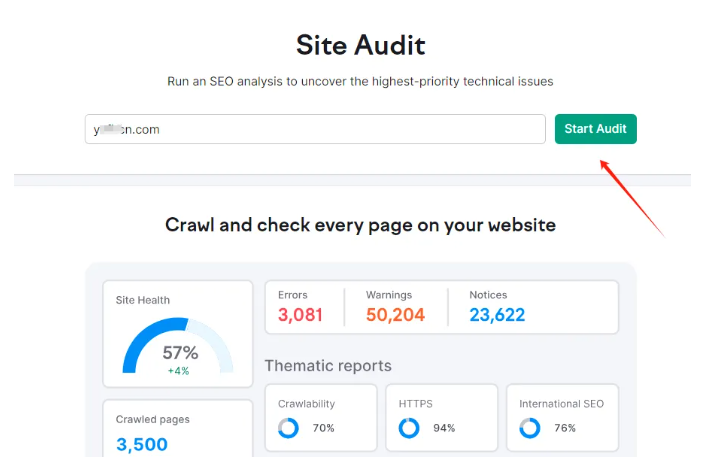Click the 57% Site Health score
709x475 pixels.
[x=180, y=353]
